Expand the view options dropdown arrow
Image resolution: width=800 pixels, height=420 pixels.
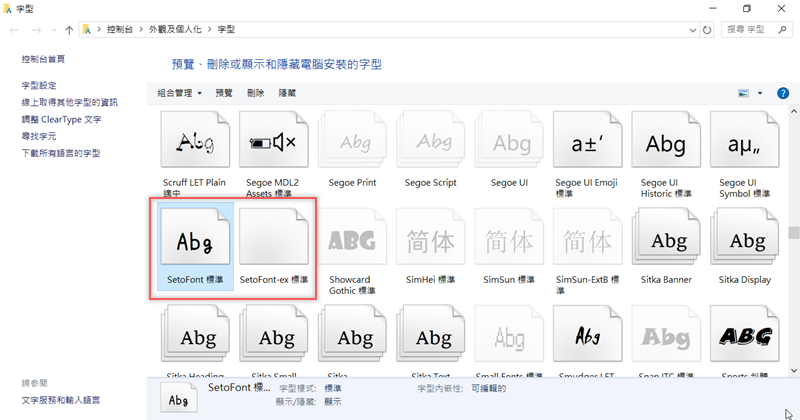[760, 93]
